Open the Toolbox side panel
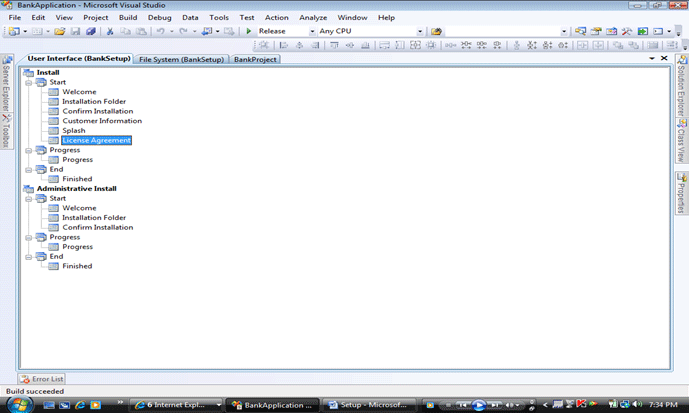The height and width of the screenshot is (413, 689). coord(6,131)
